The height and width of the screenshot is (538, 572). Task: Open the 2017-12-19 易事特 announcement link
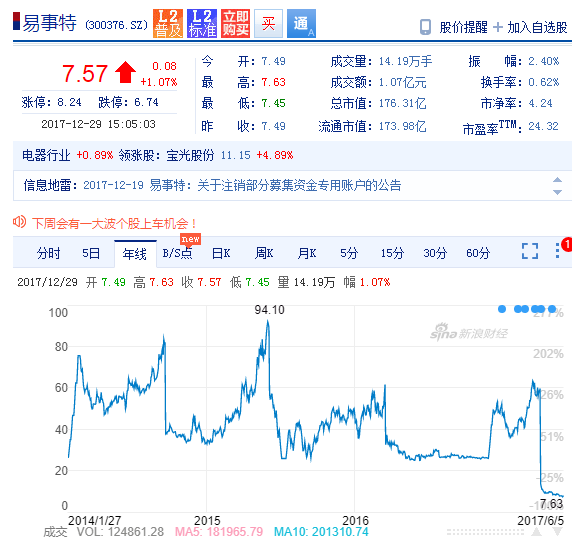coord(242,185)
